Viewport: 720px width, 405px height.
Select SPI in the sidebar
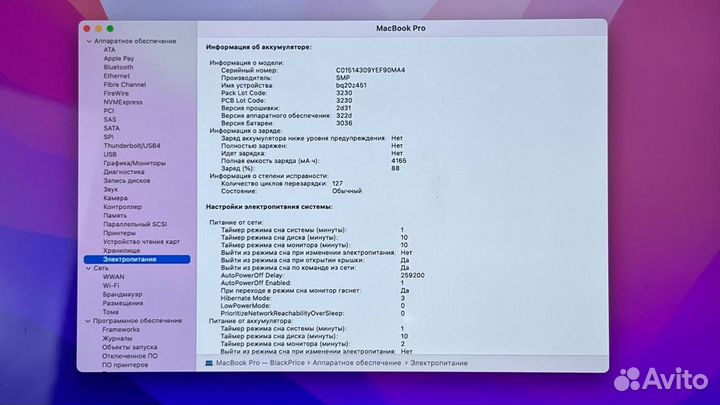tap(108, 137)
